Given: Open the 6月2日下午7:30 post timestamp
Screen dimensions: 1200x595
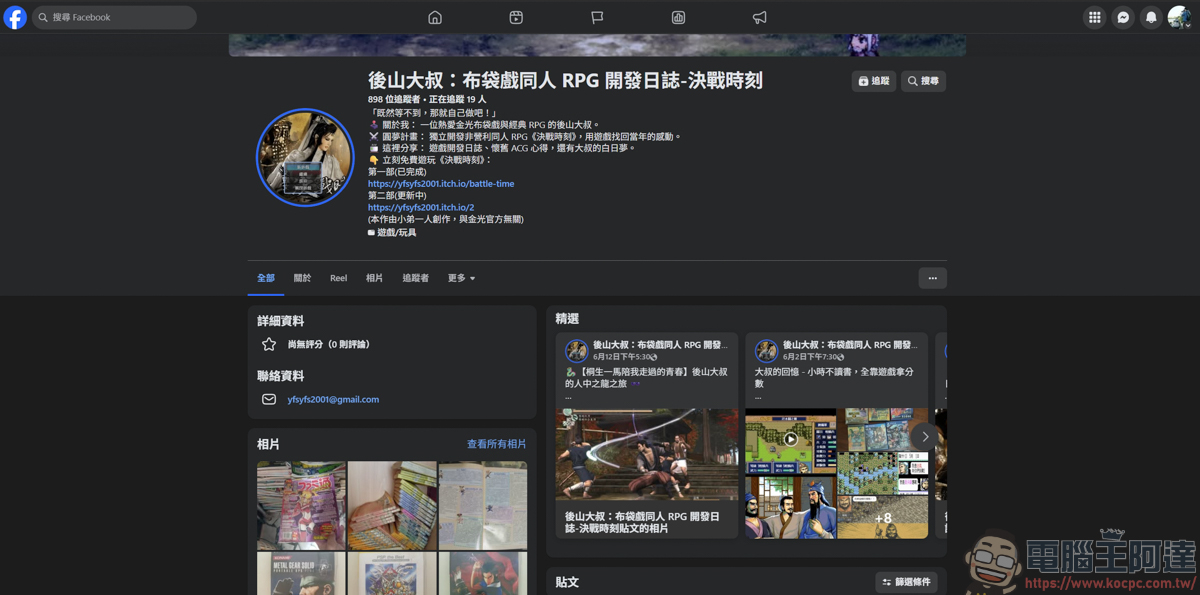Looking at the screenshot, I should (x=811, y=357).
